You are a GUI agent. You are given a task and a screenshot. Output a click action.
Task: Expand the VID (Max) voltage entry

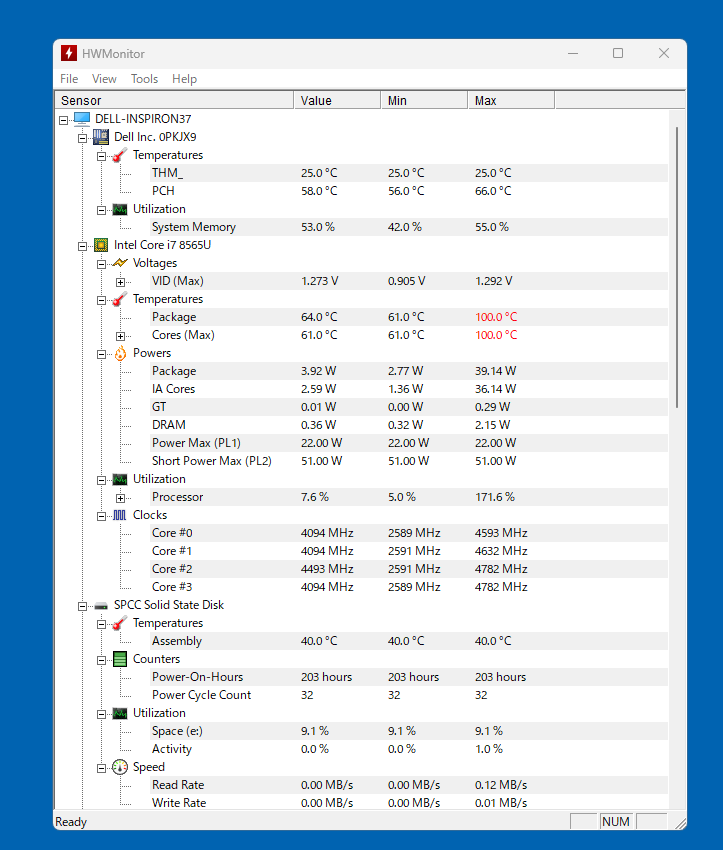click(x=120, y=282)
